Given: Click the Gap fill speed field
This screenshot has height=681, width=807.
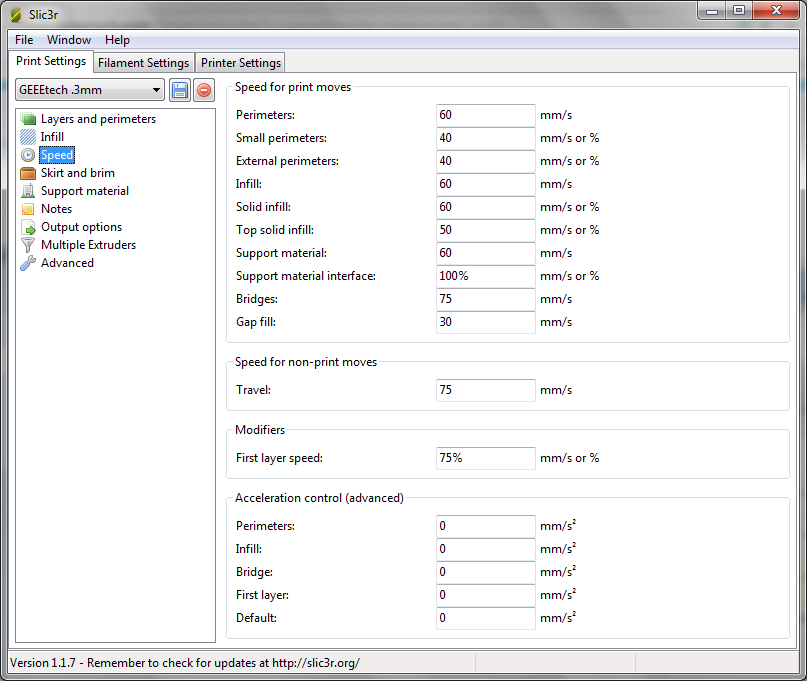Looking at the screenshot, I should click(x=485, y=322).
